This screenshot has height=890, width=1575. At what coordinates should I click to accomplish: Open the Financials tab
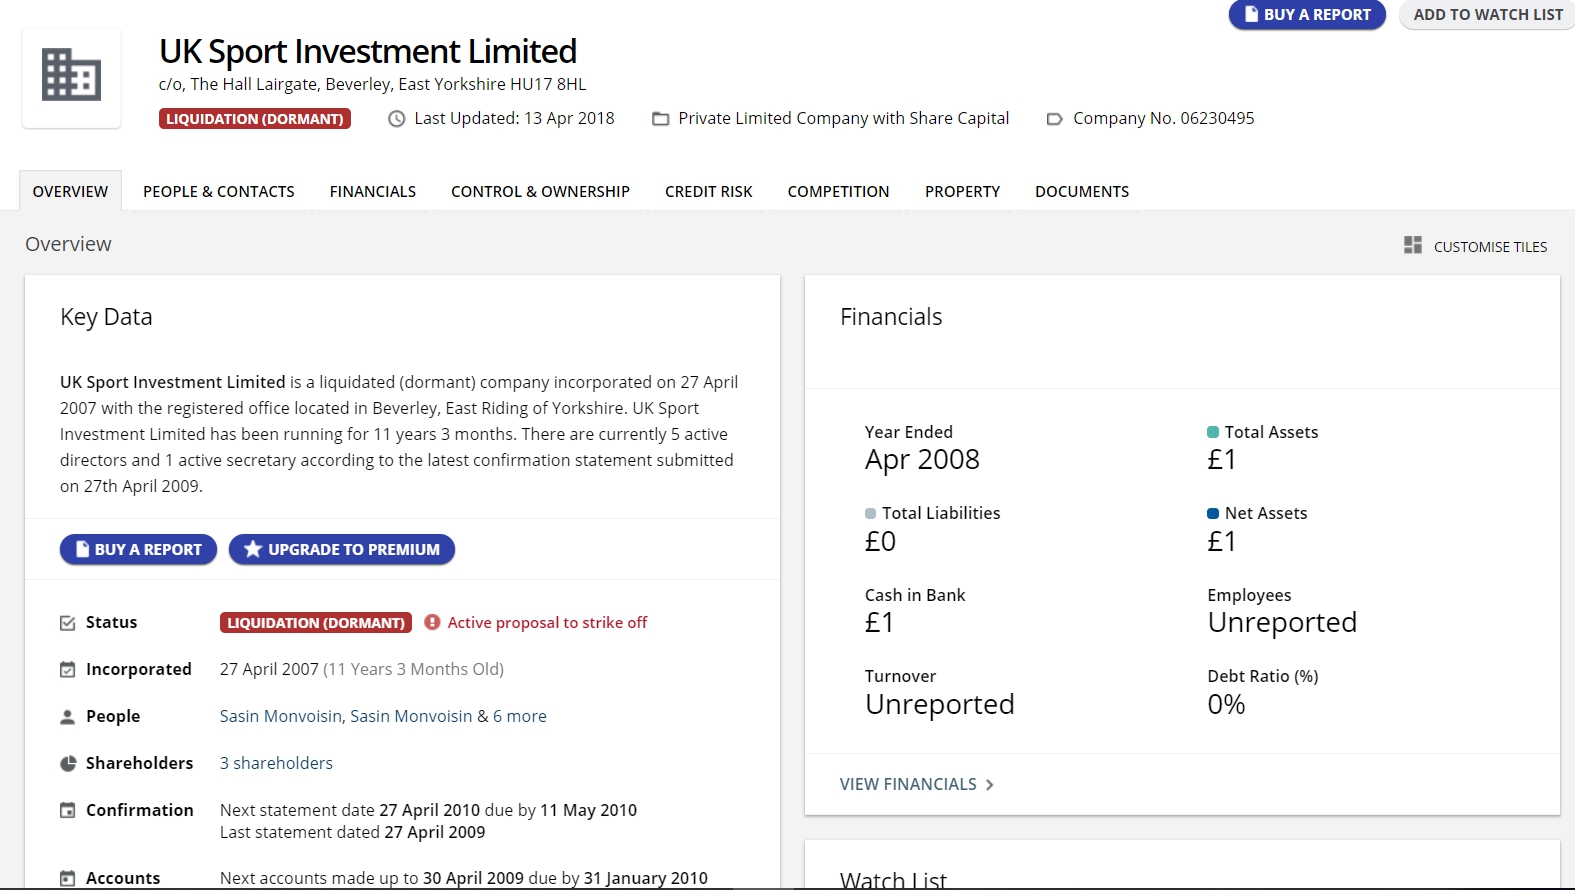[372, 192]
